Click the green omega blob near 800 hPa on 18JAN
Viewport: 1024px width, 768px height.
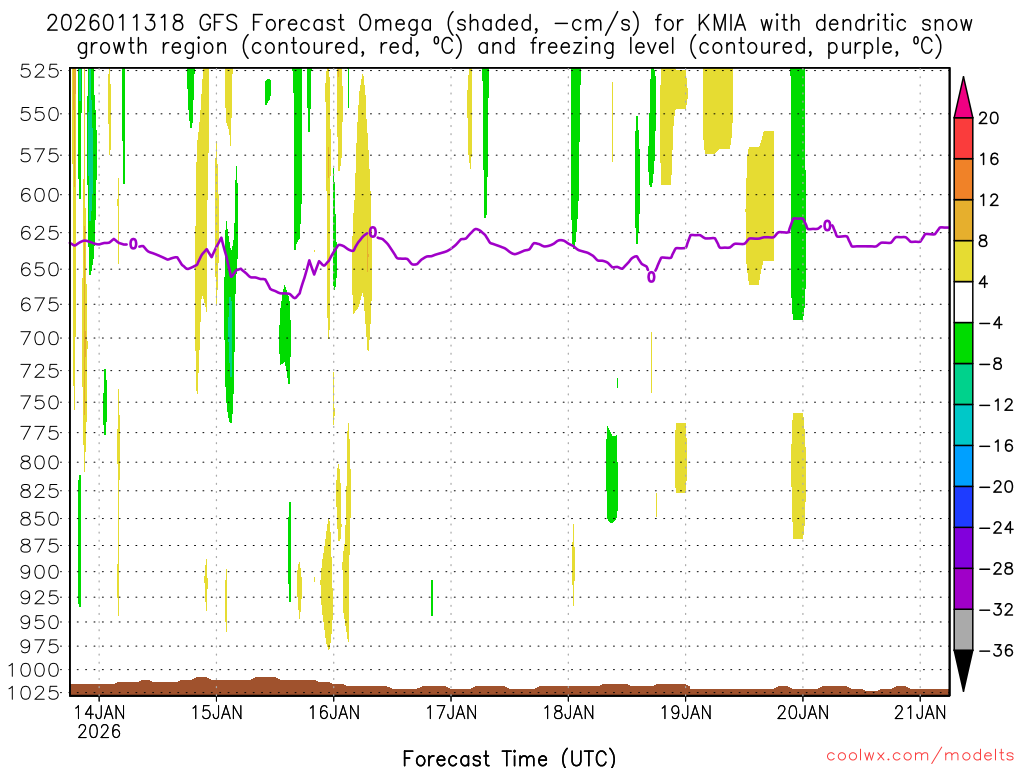pos(612,475)
